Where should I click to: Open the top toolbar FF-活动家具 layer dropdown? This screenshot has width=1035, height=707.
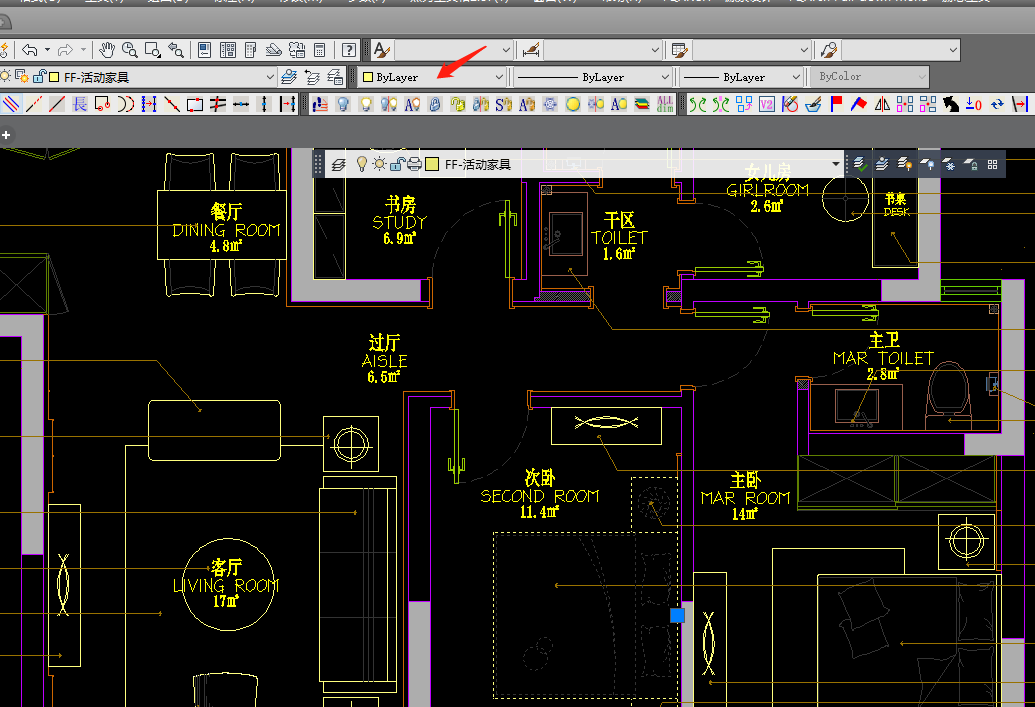pyautogui.click(x=269, y=77)
